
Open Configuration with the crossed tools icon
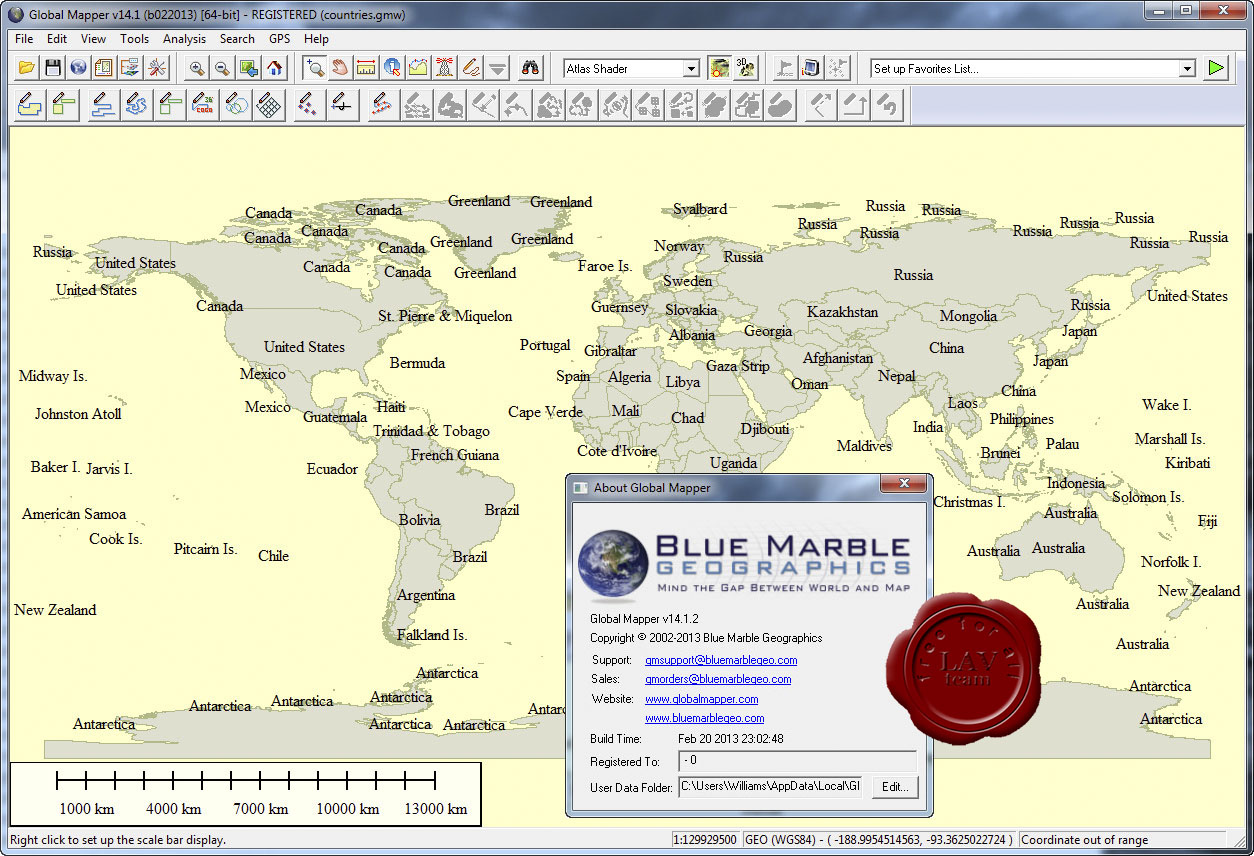[x=157, y=68]
